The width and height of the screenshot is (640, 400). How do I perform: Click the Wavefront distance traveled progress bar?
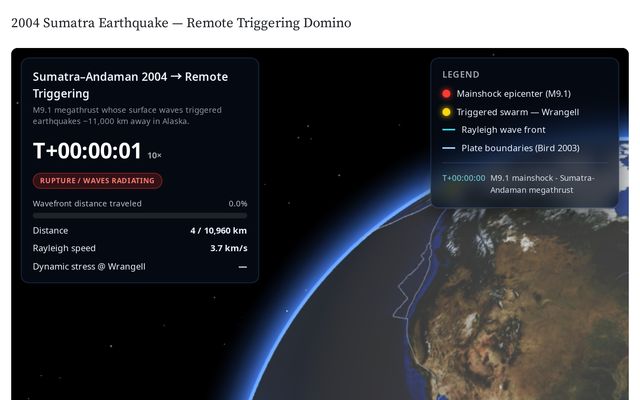pos(140,215)
